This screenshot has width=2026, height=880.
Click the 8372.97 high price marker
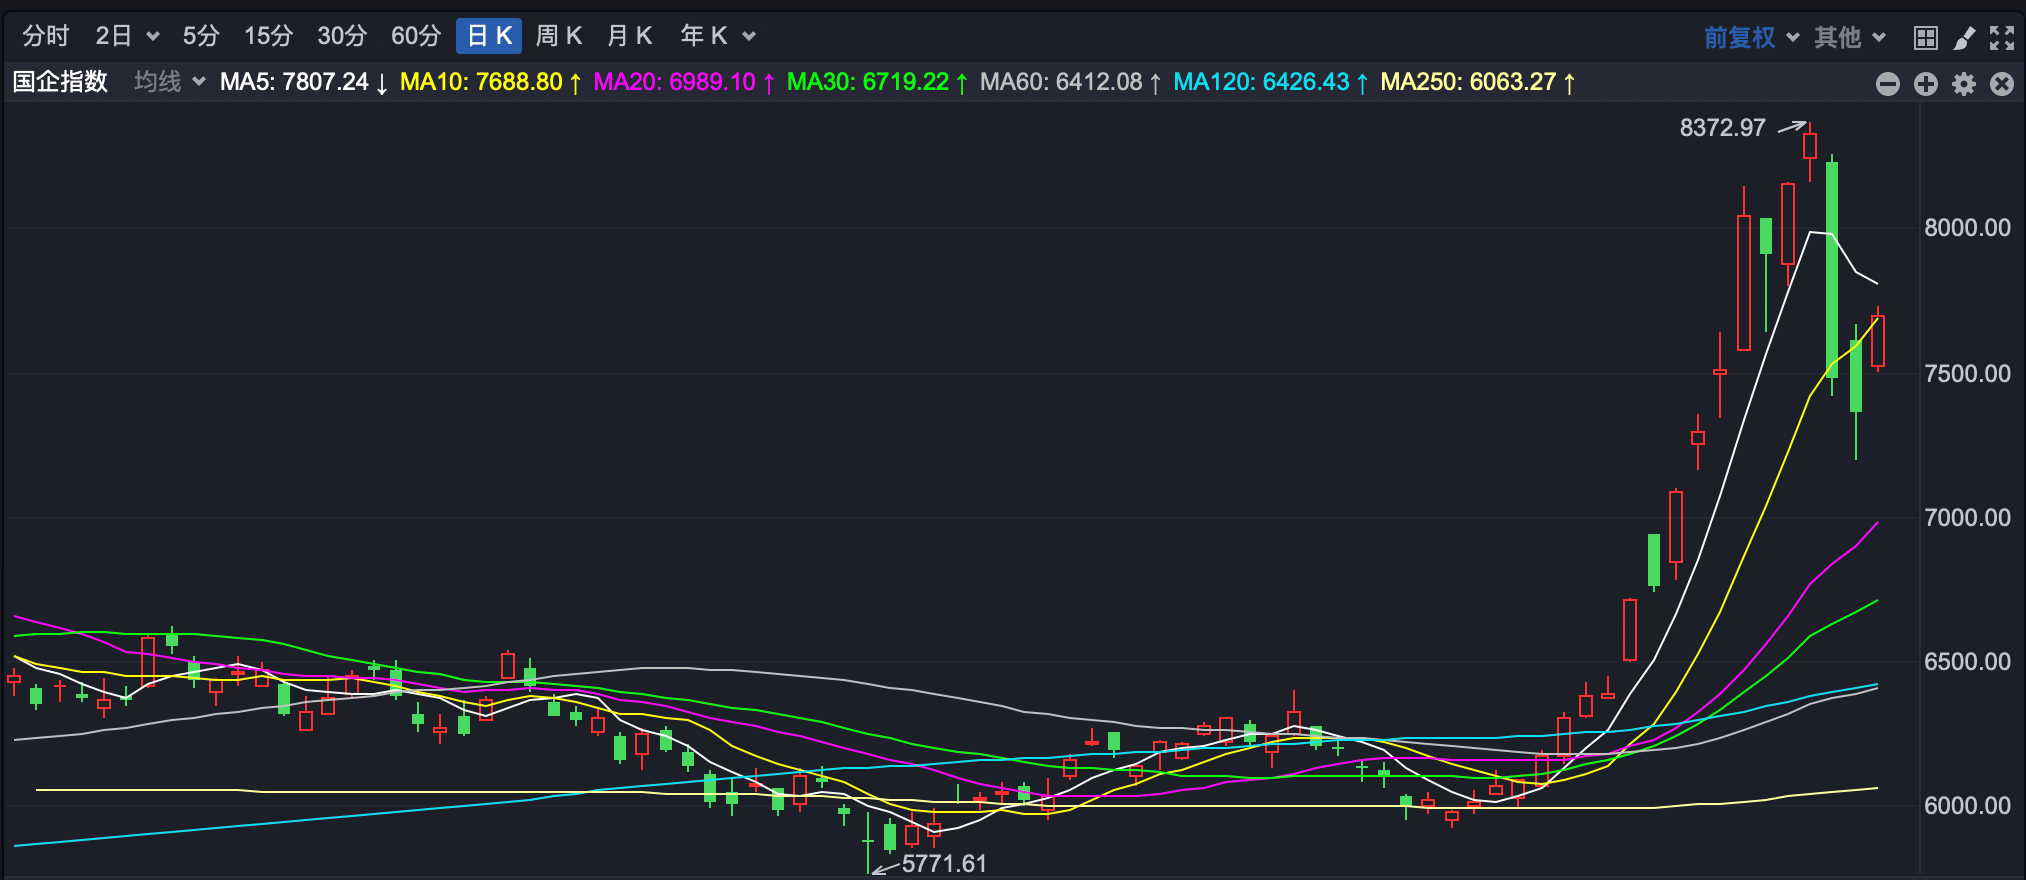(x=1723, y=128)
